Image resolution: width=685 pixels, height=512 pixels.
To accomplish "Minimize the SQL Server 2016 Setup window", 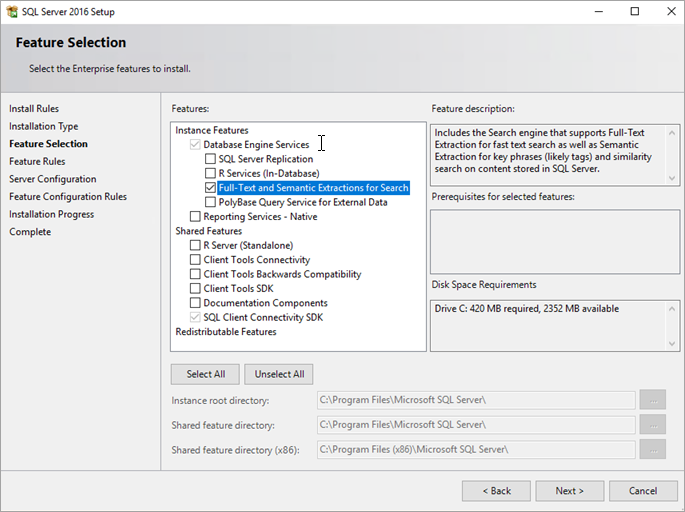I will tap(599, 12).
